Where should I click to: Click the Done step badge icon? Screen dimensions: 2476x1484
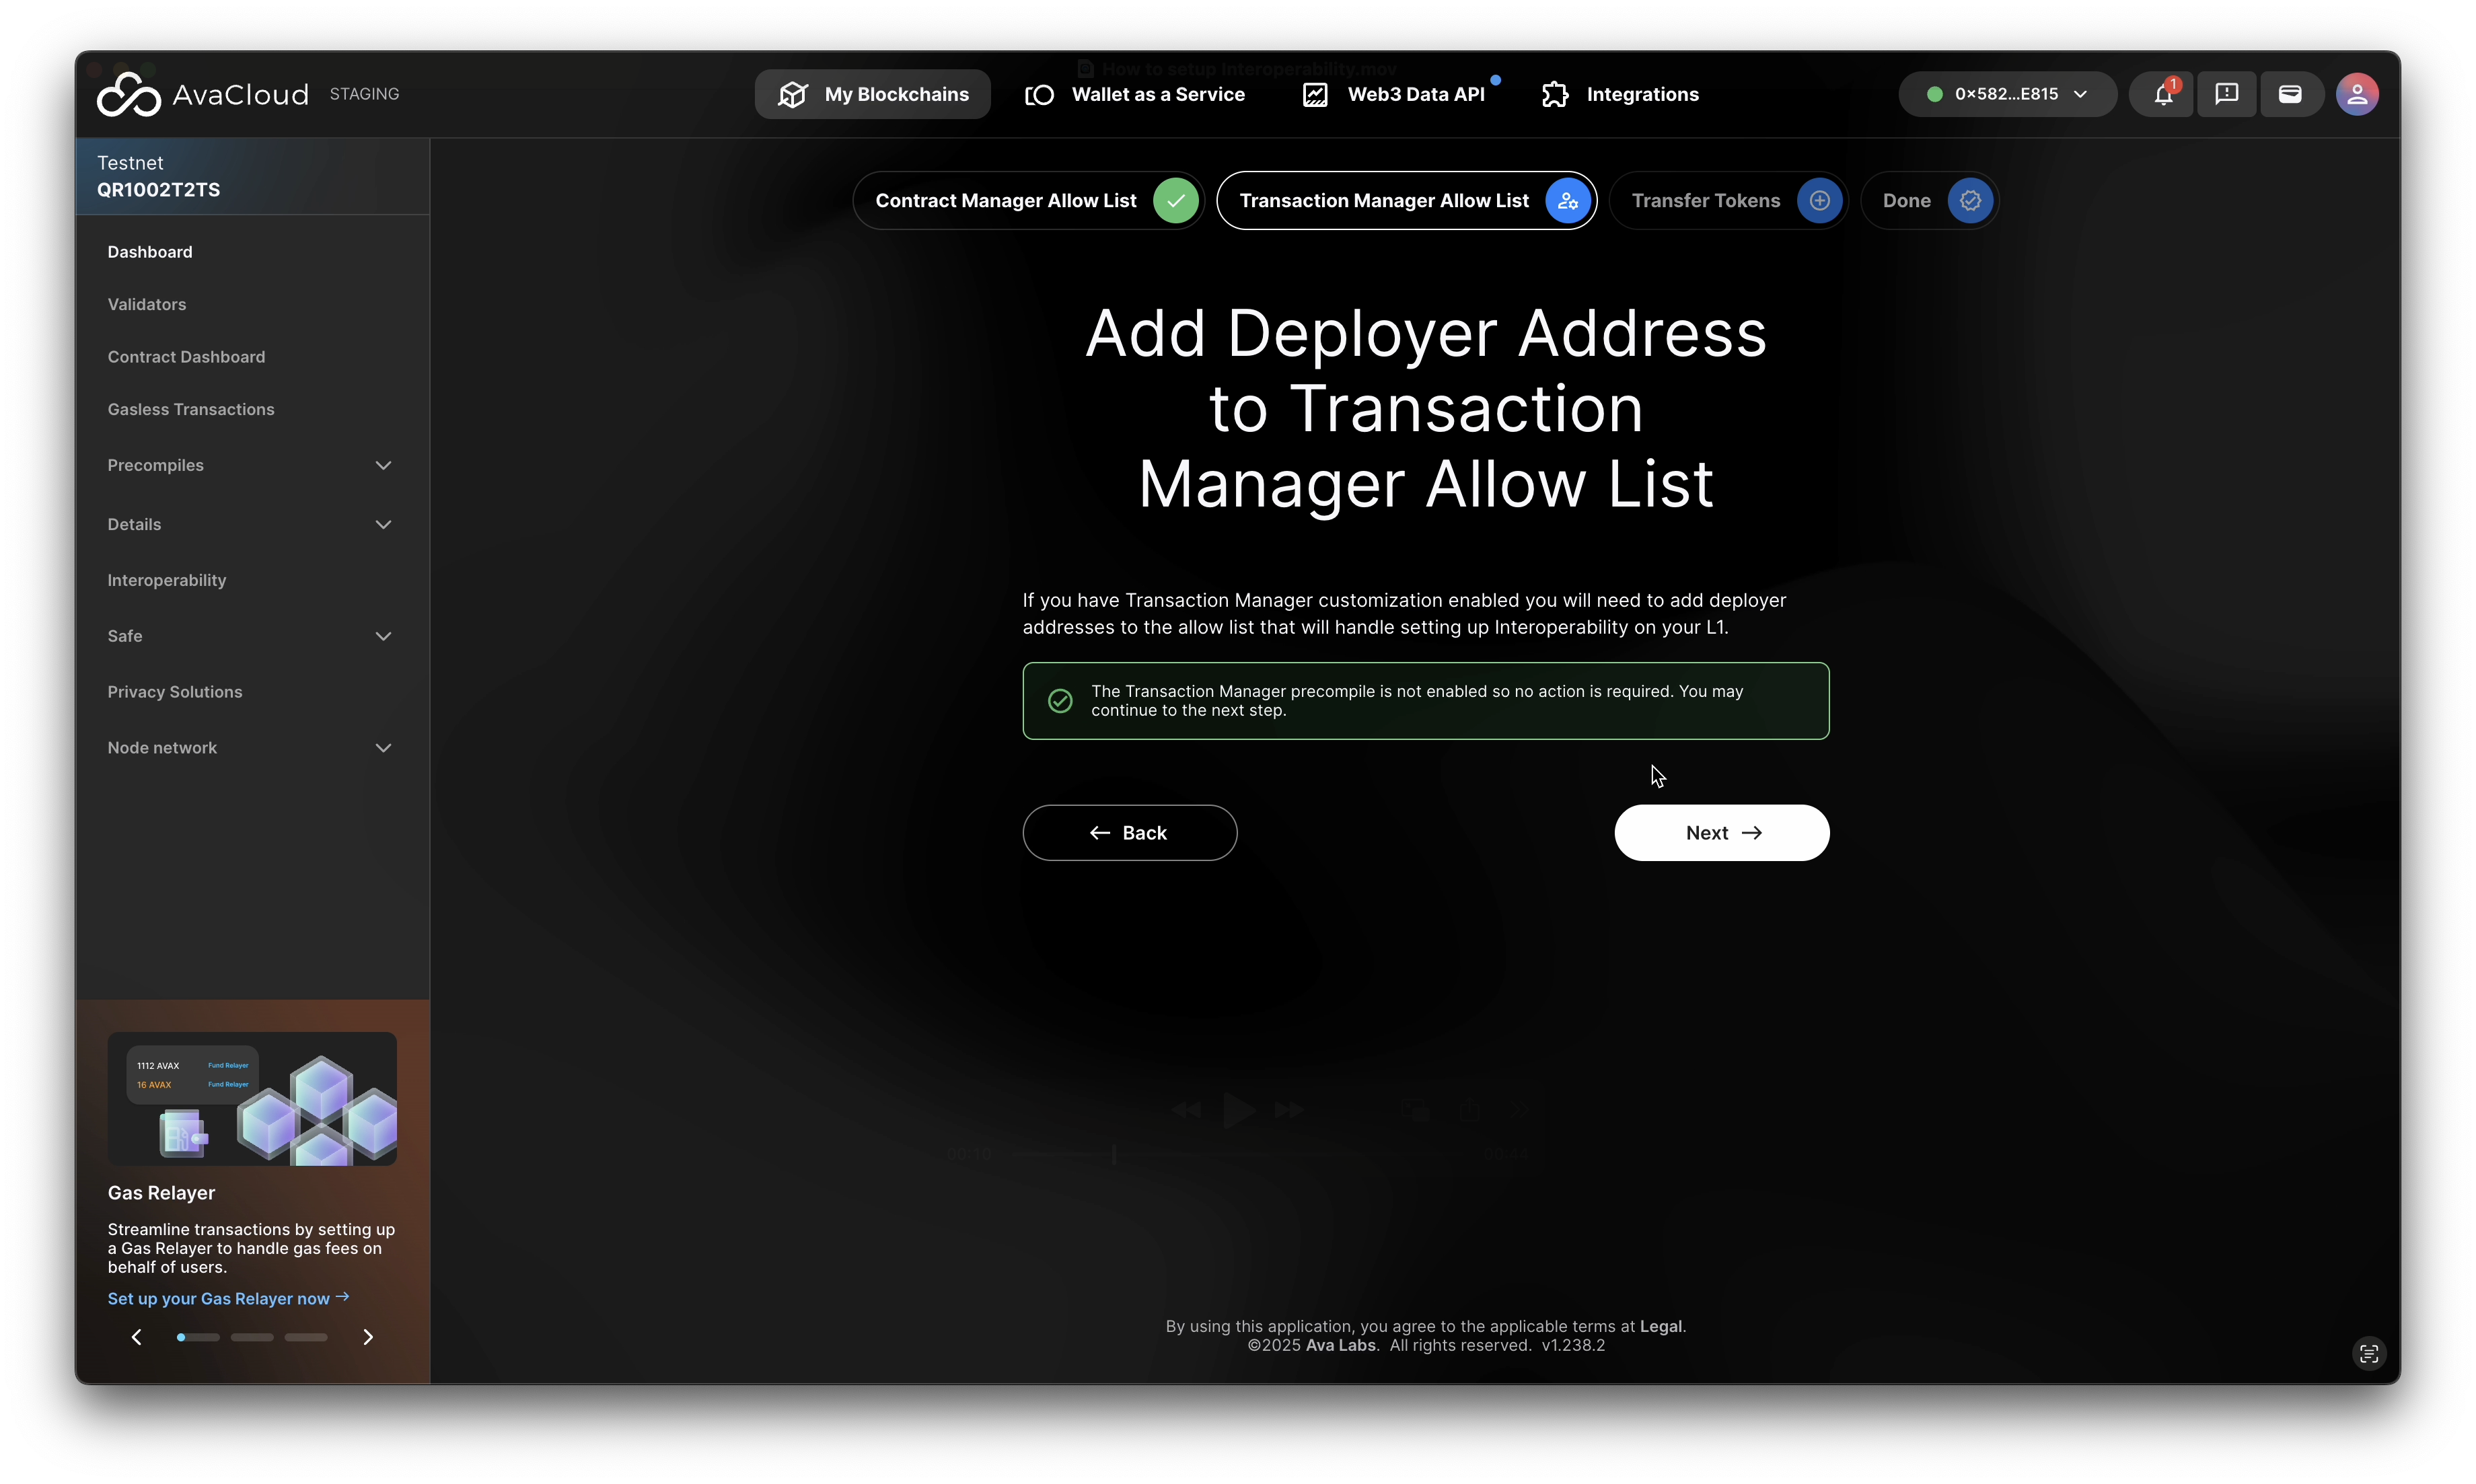coord(1969,201)
